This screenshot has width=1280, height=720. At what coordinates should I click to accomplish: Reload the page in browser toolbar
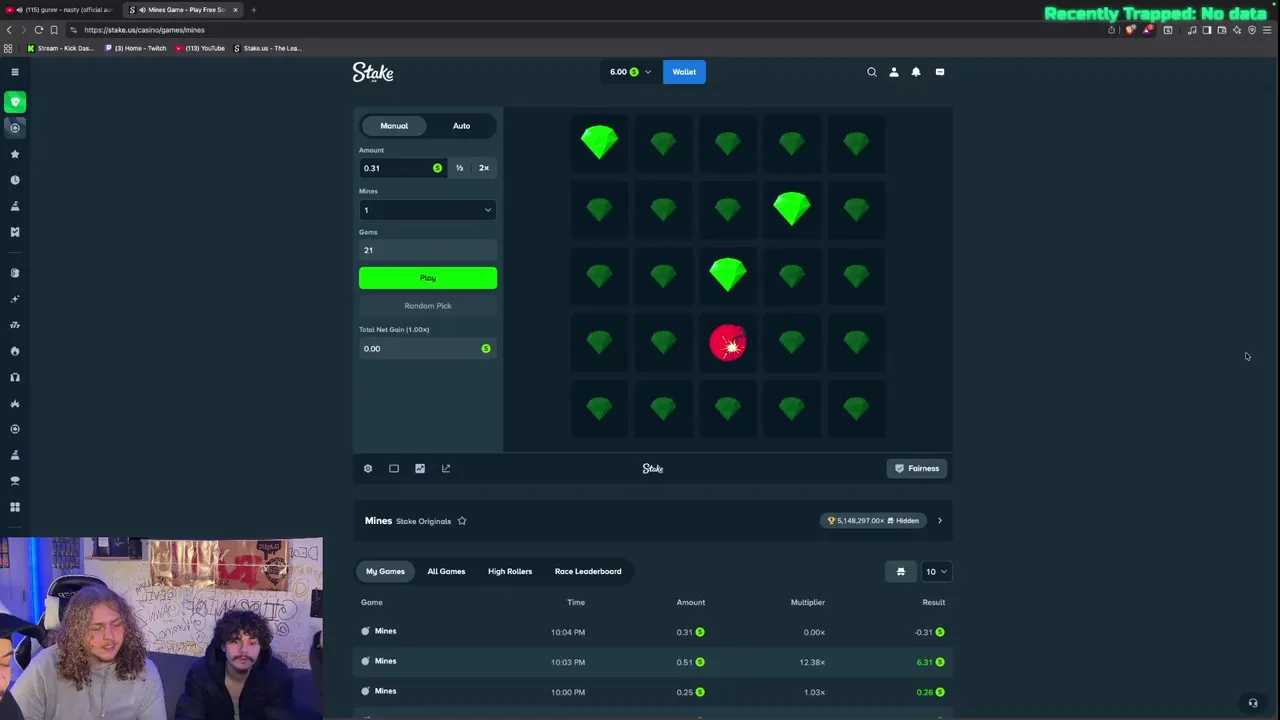39,30
